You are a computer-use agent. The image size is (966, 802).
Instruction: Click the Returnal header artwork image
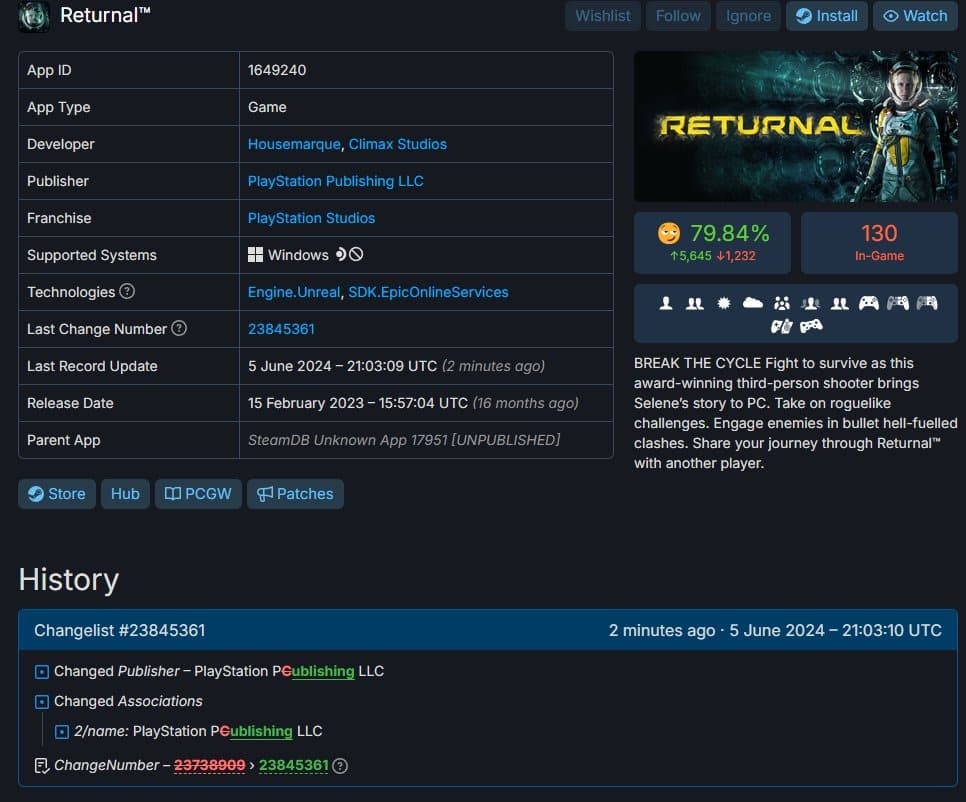(795, 126)
